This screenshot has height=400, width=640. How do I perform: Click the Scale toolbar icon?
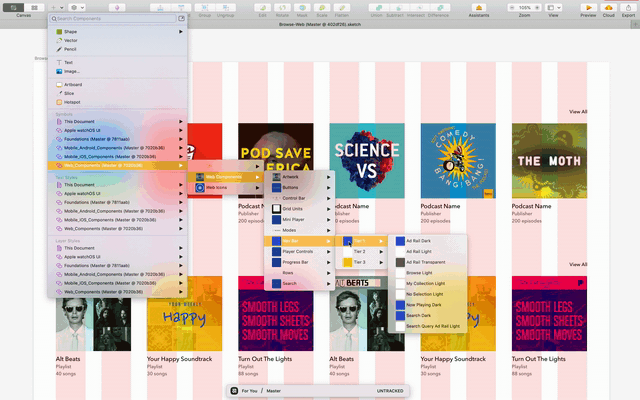point(322,7)
